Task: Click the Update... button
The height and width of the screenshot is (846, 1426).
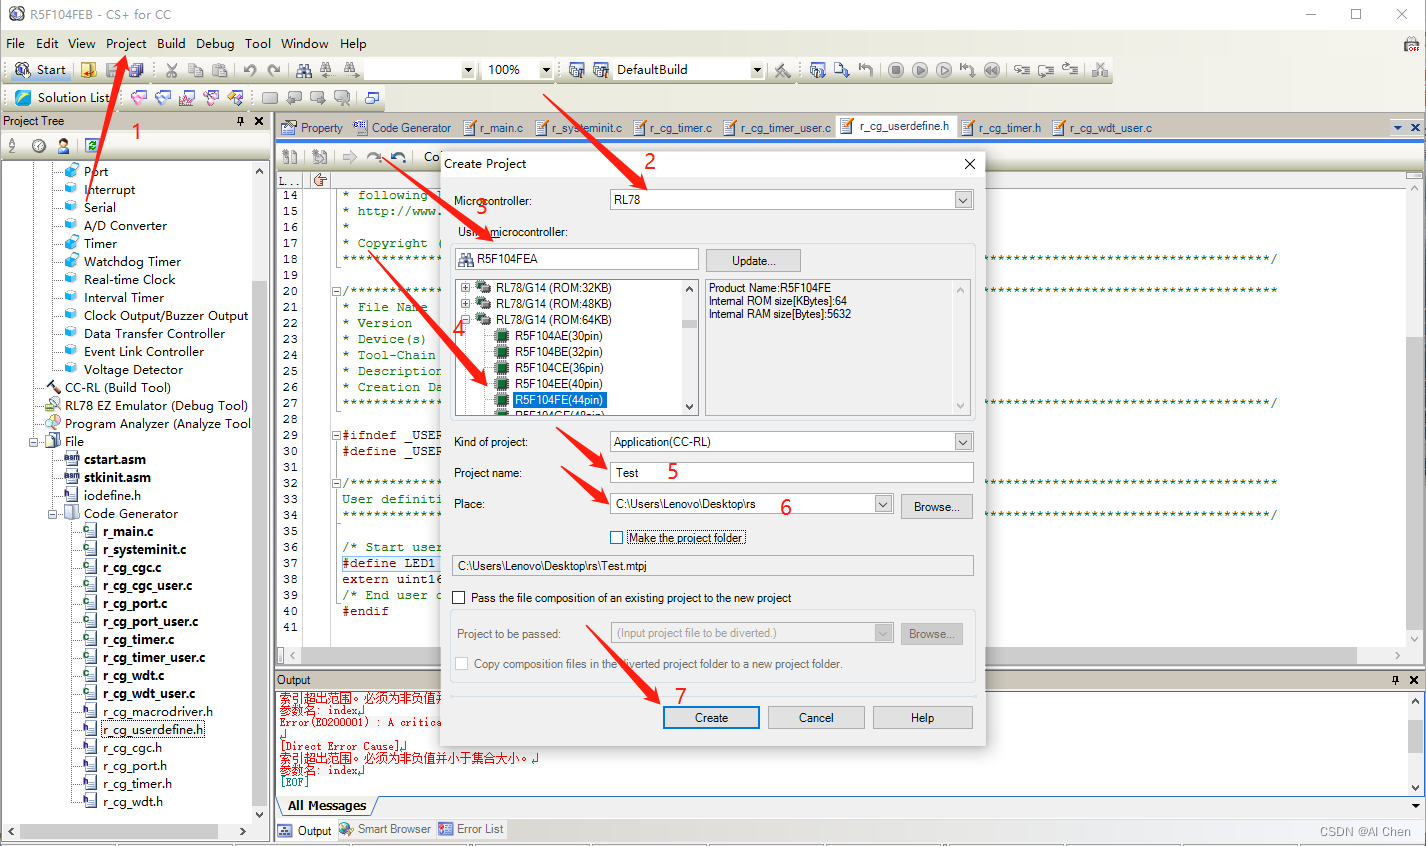Action: click(x=754, y=261)
